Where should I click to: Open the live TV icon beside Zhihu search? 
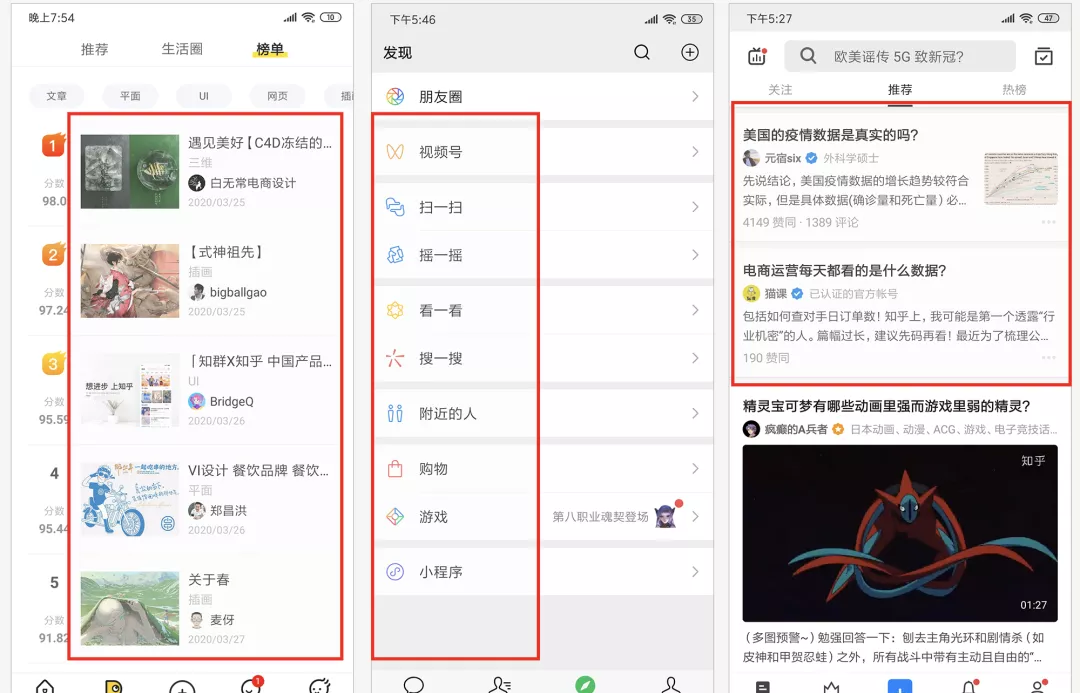click(757, 56)
